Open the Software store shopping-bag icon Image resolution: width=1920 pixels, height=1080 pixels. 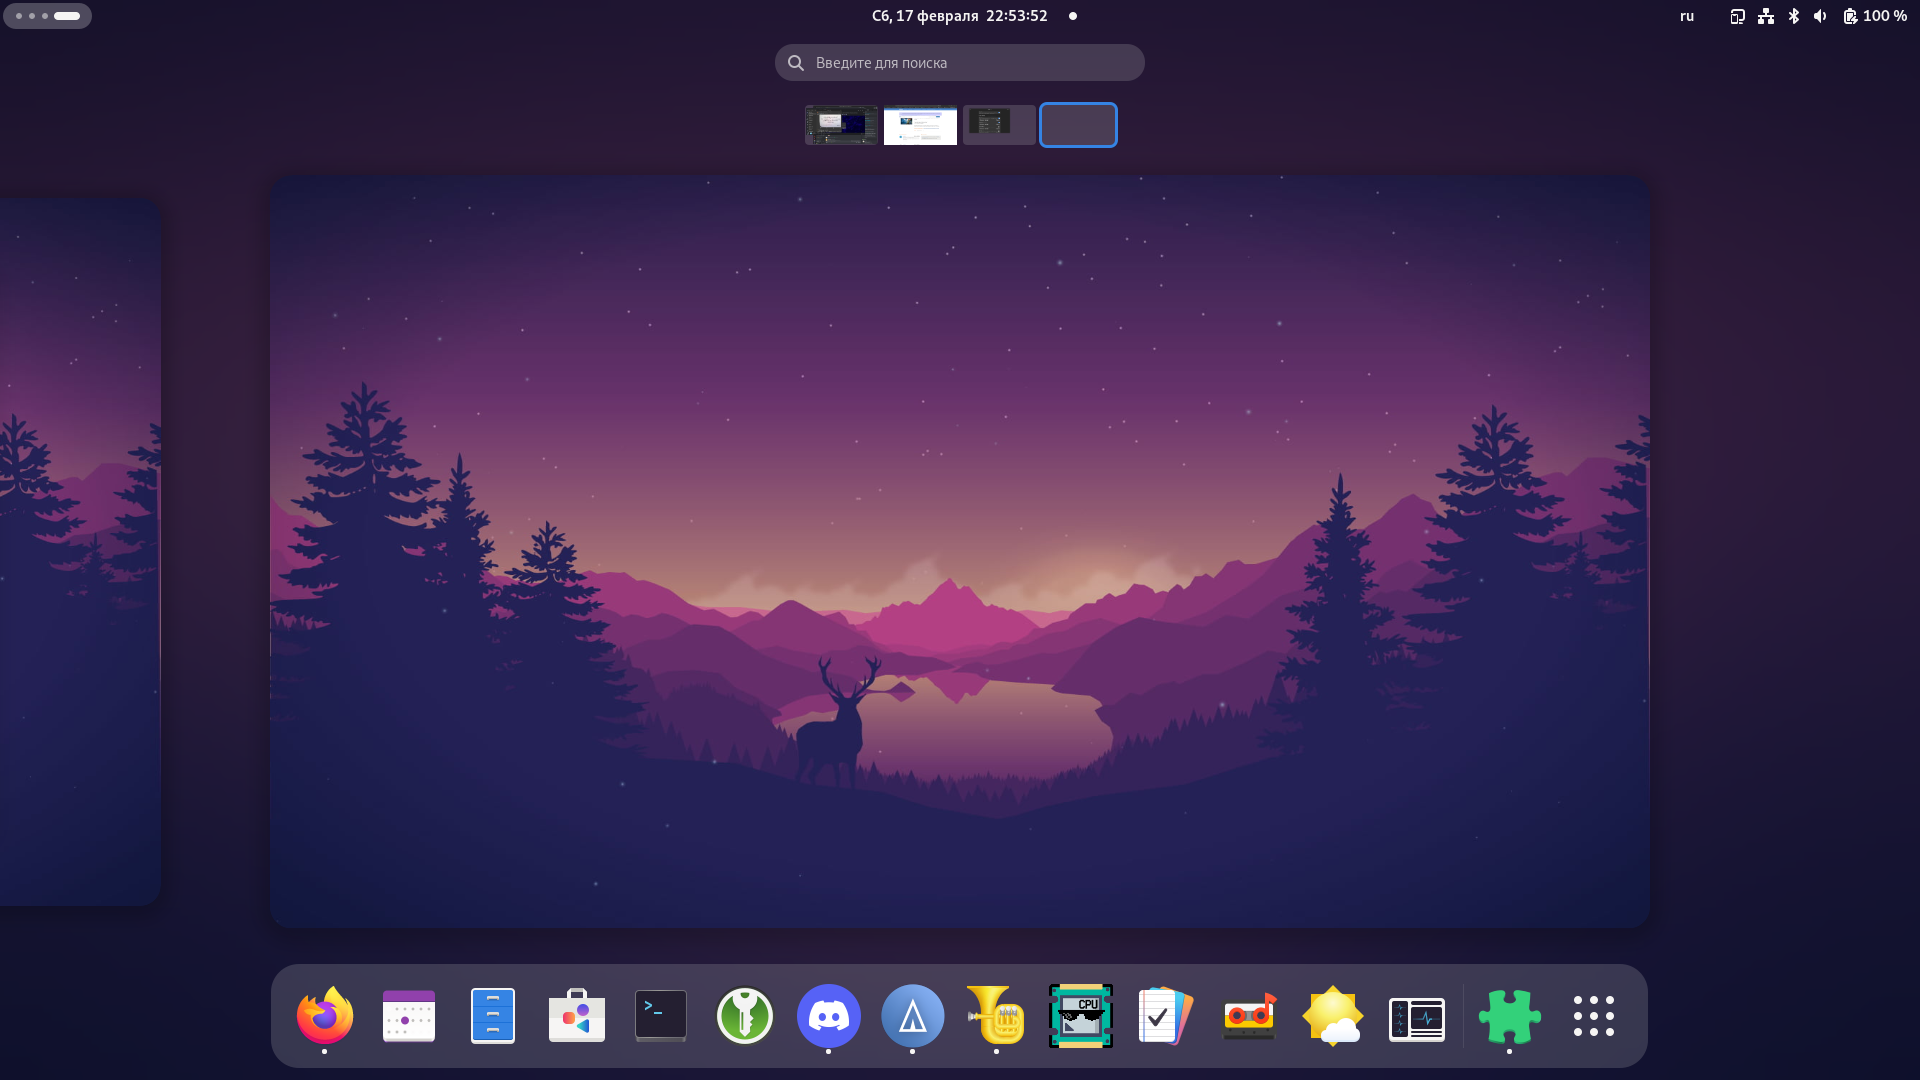point(577,1016)
